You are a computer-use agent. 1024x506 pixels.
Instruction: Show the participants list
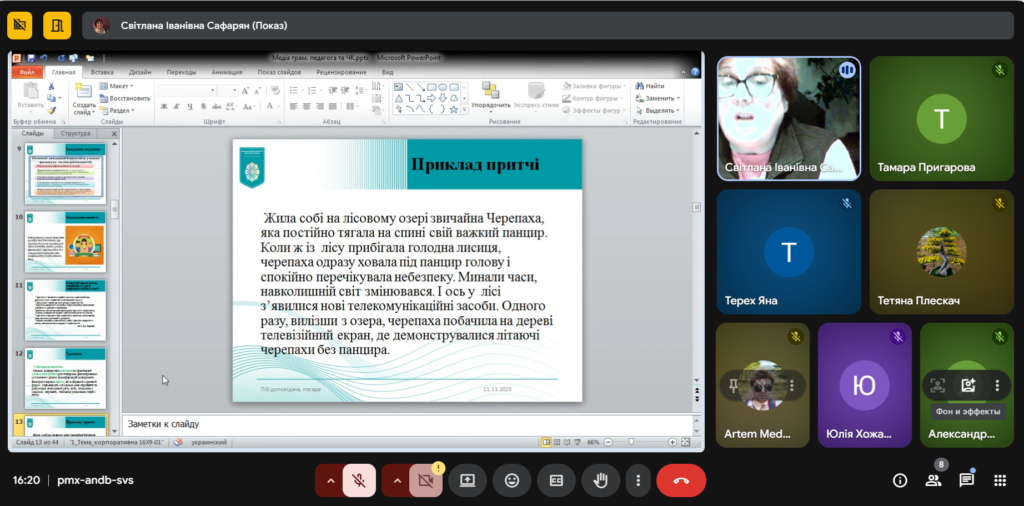coord(932,480)
